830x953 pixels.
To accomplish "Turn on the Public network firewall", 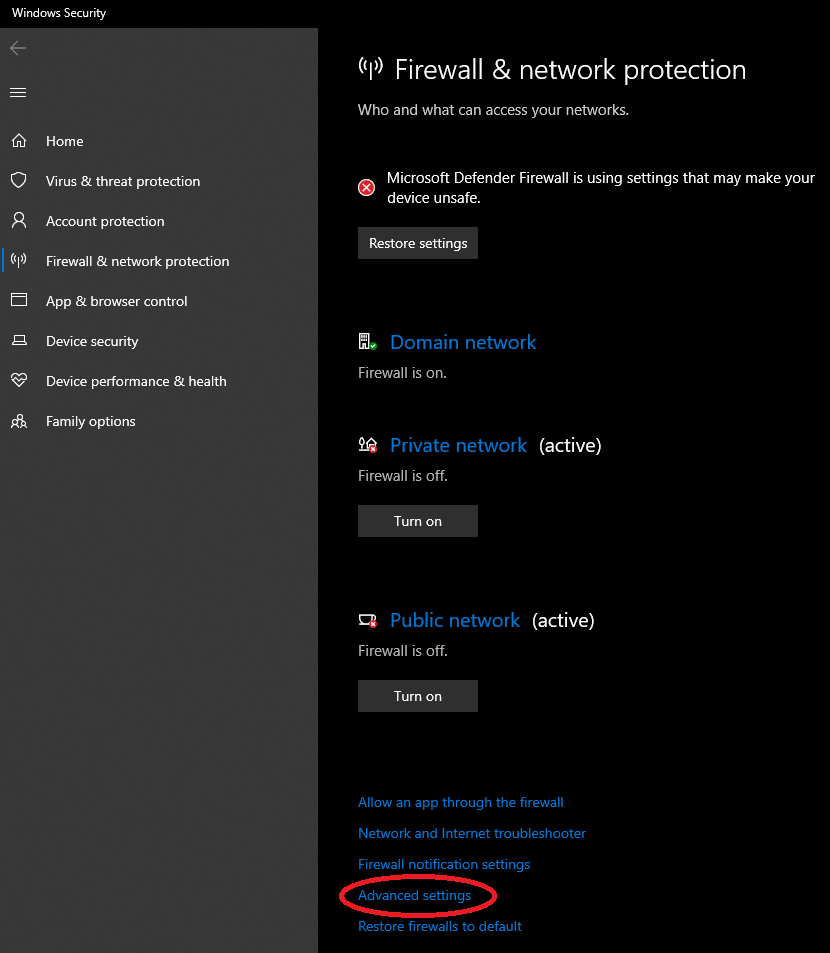I will (x=418, y=696).
